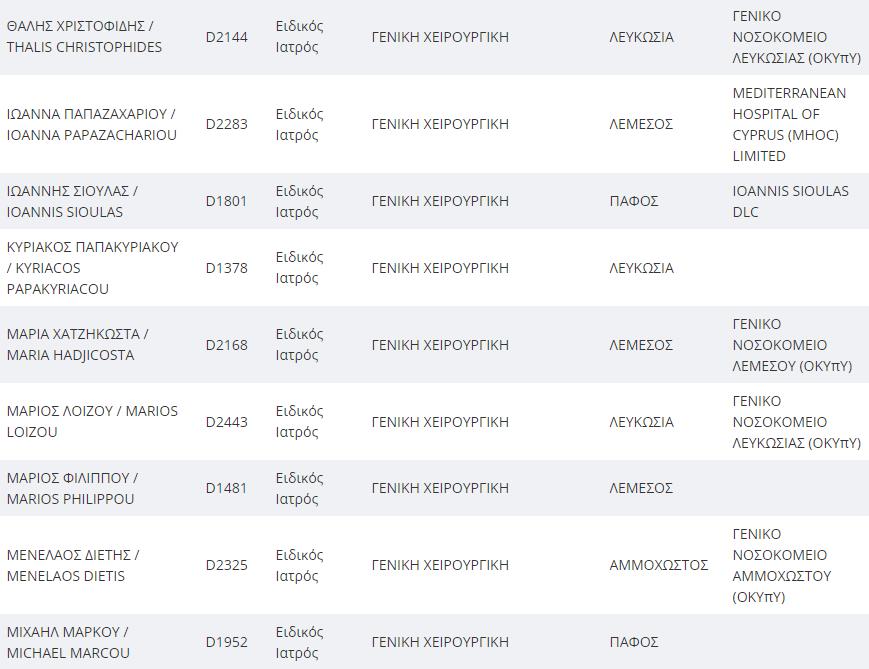Click registration code D2443
Viewport: 869px width, 669px height.
coord(227,422)
